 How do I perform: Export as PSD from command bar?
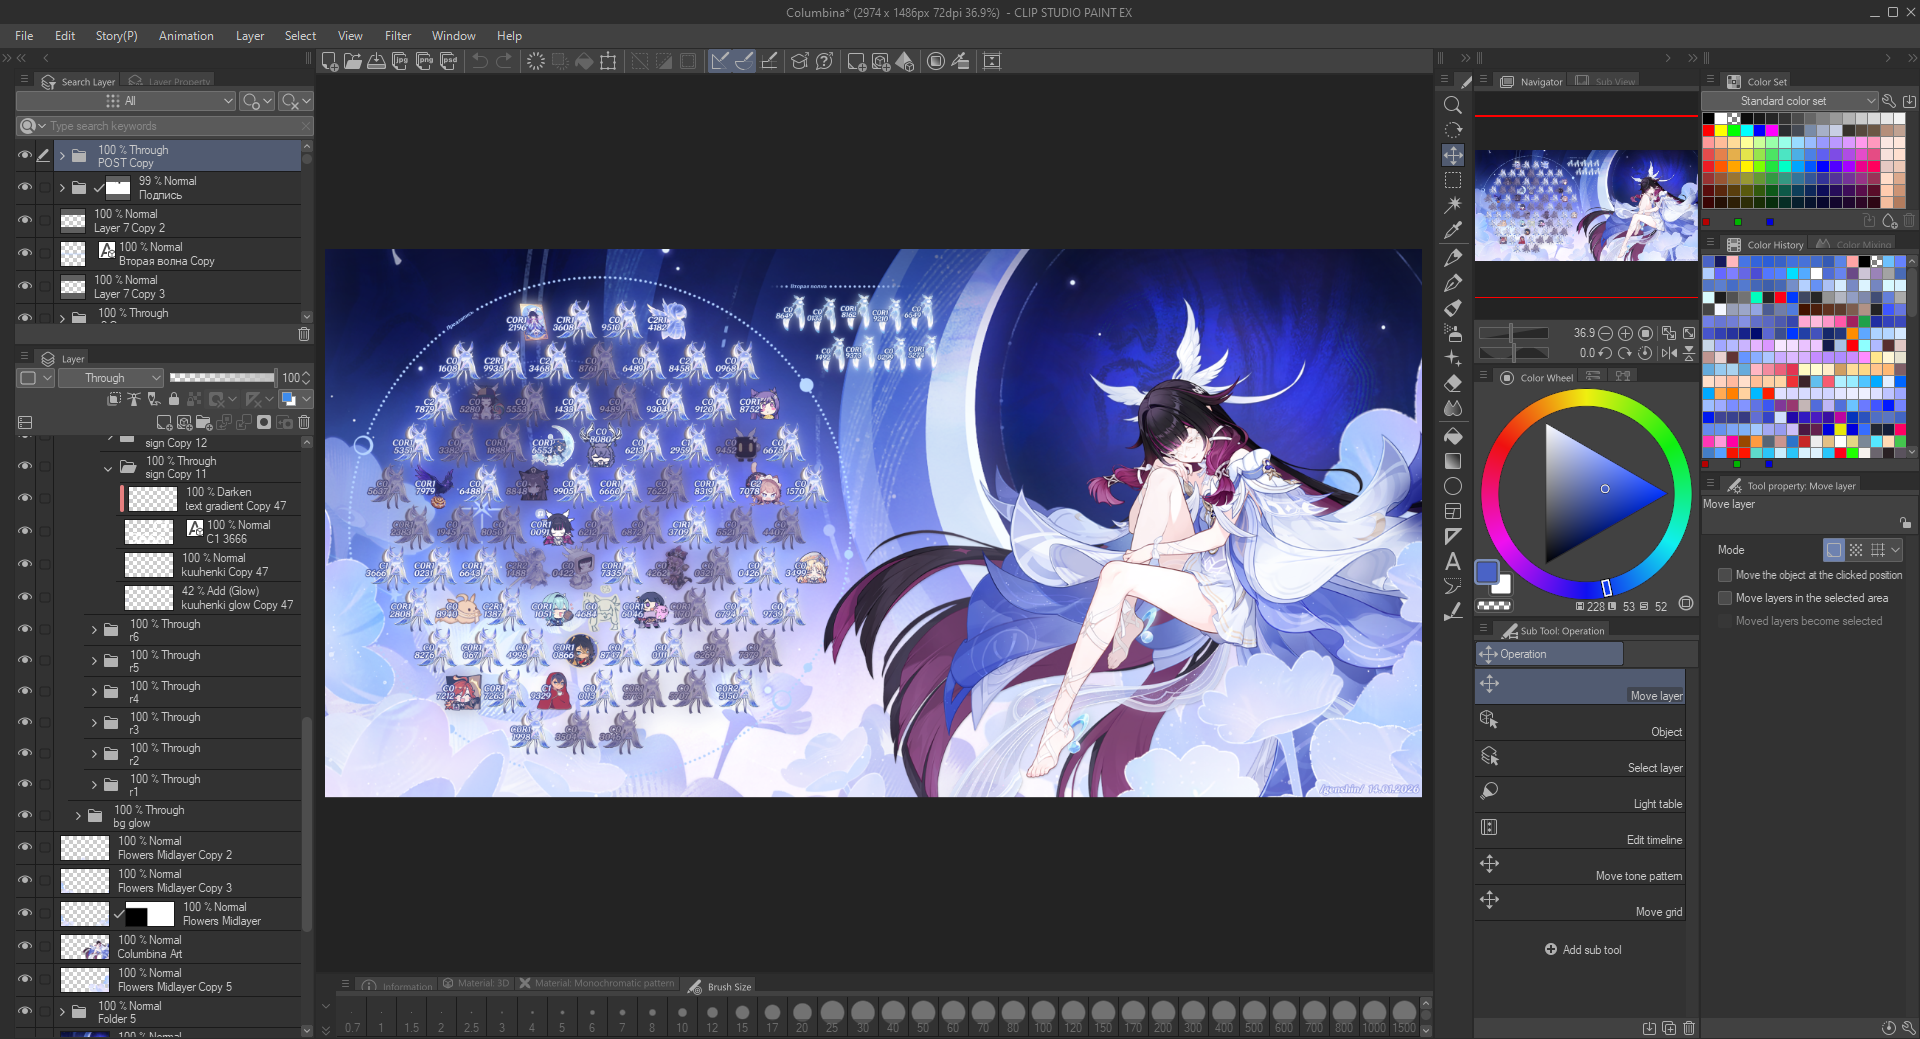coord(449,61)
